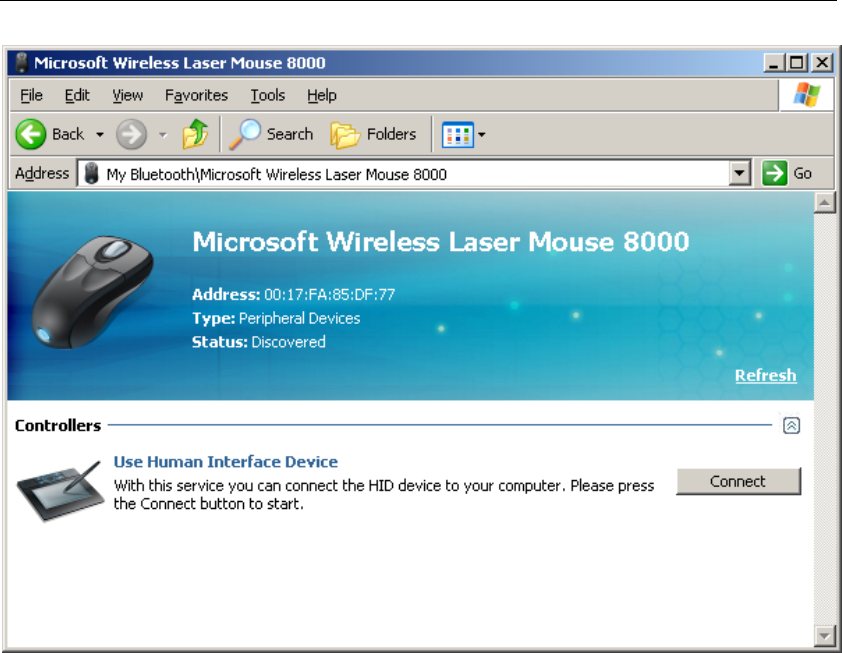Click the HID service description text
842x653 pixels.
click(383, 495)
